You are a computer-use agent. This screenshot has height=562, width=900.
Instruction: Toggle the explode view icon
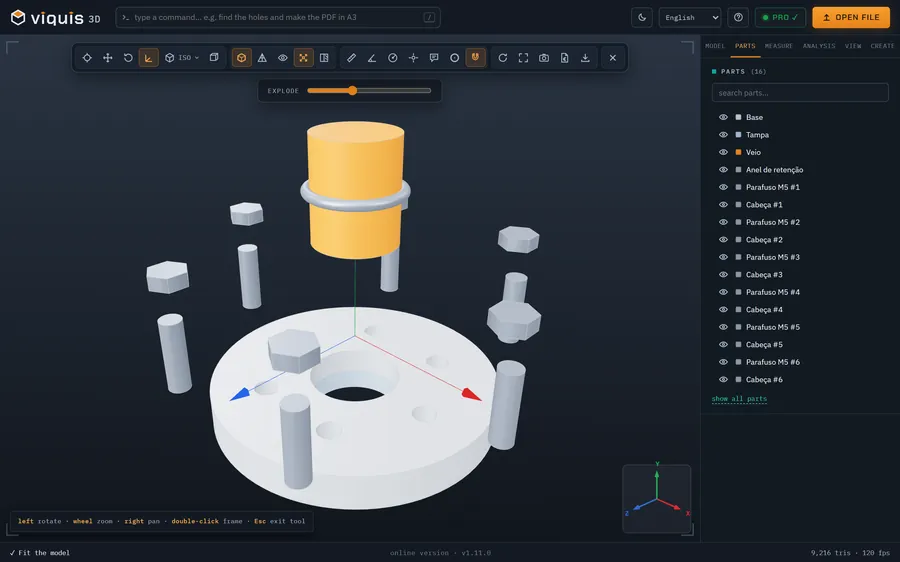click(x=304, y=58)
